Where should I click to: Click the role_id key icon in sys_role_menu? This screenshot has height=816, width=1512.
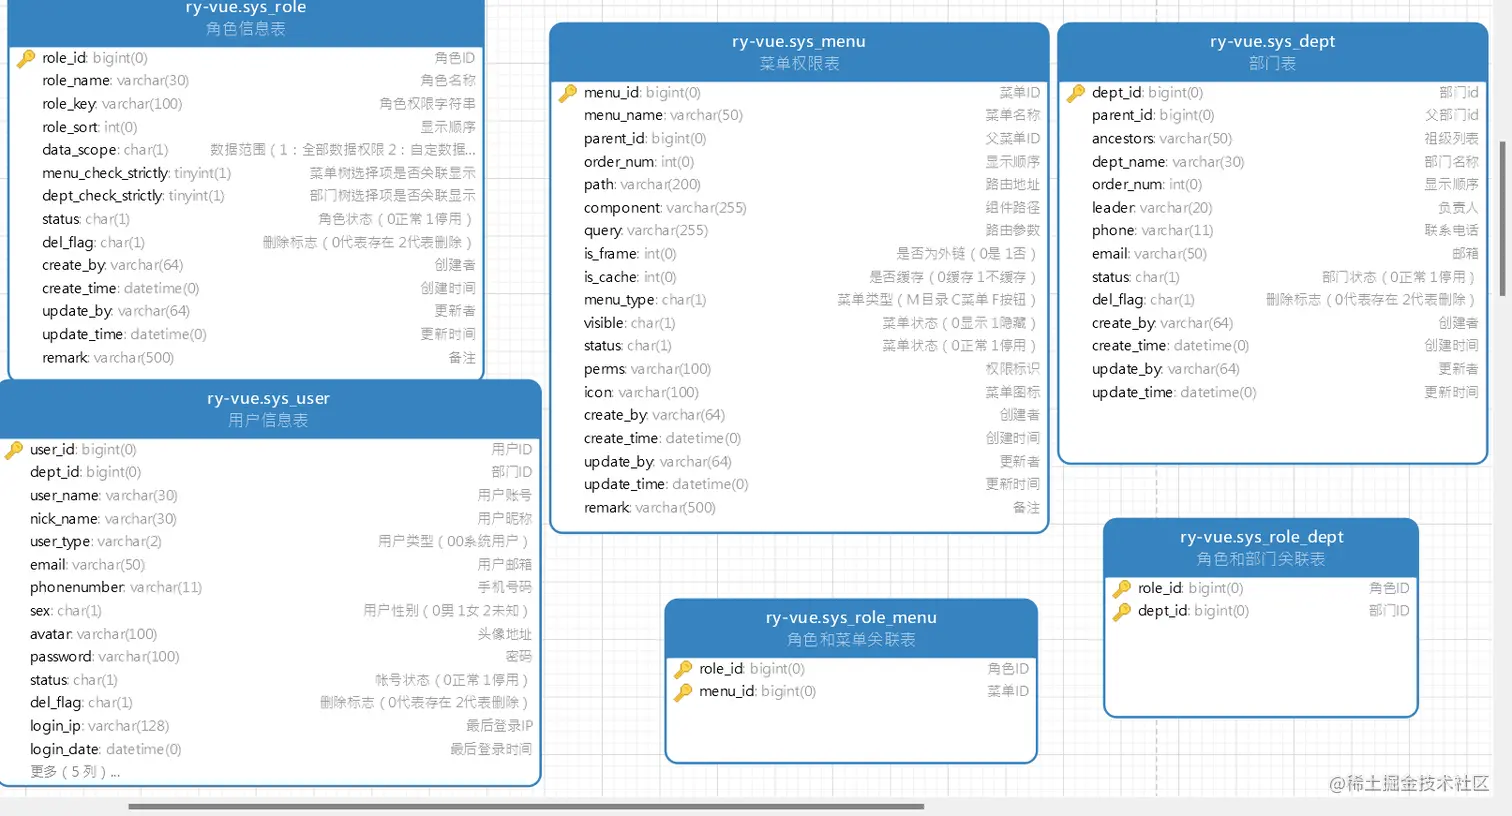[683, 669]
